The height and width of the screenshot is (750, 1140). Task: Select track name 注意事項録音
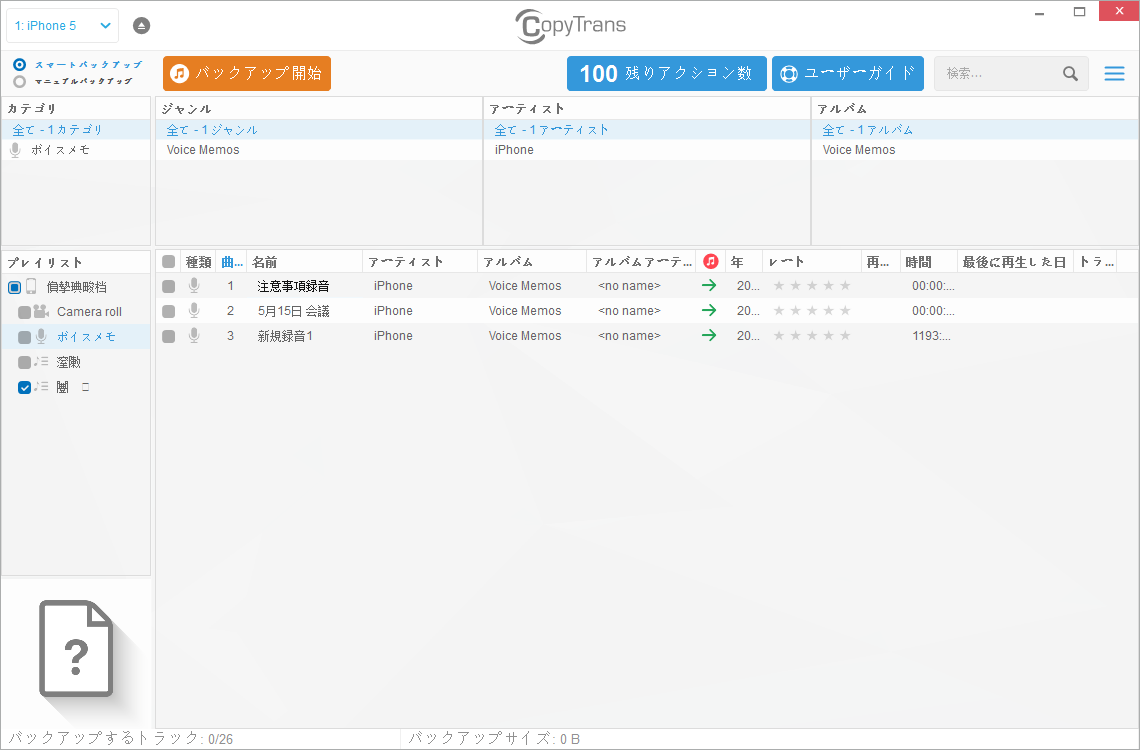coord(294,286)
